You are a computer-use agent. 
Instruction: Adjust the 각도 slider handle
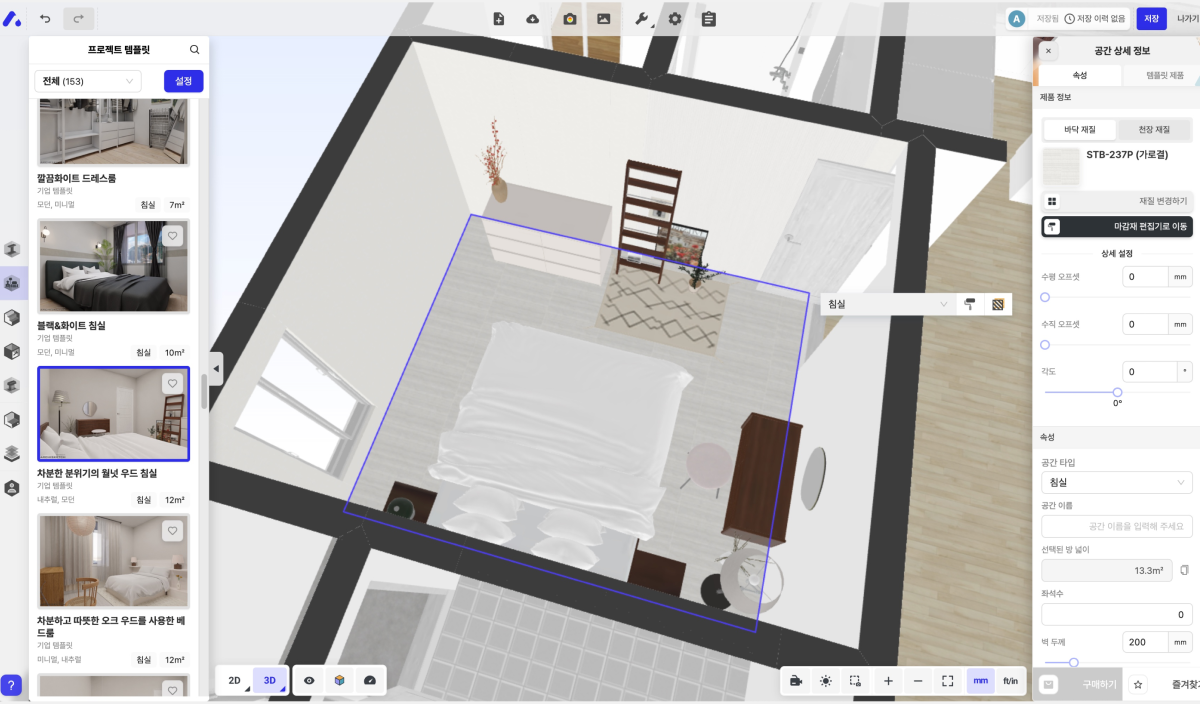(1117, 392)
